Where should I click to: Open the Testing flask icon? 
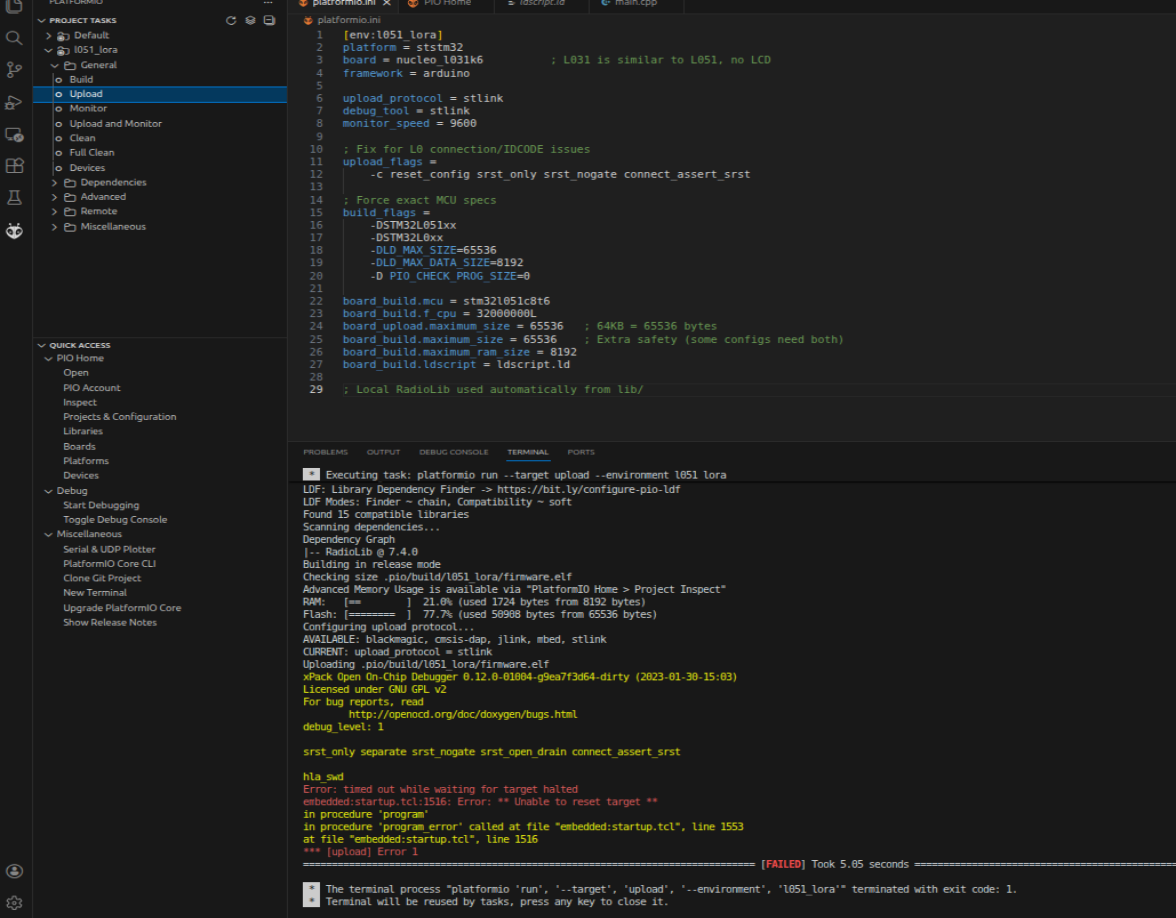pos(14,198)
